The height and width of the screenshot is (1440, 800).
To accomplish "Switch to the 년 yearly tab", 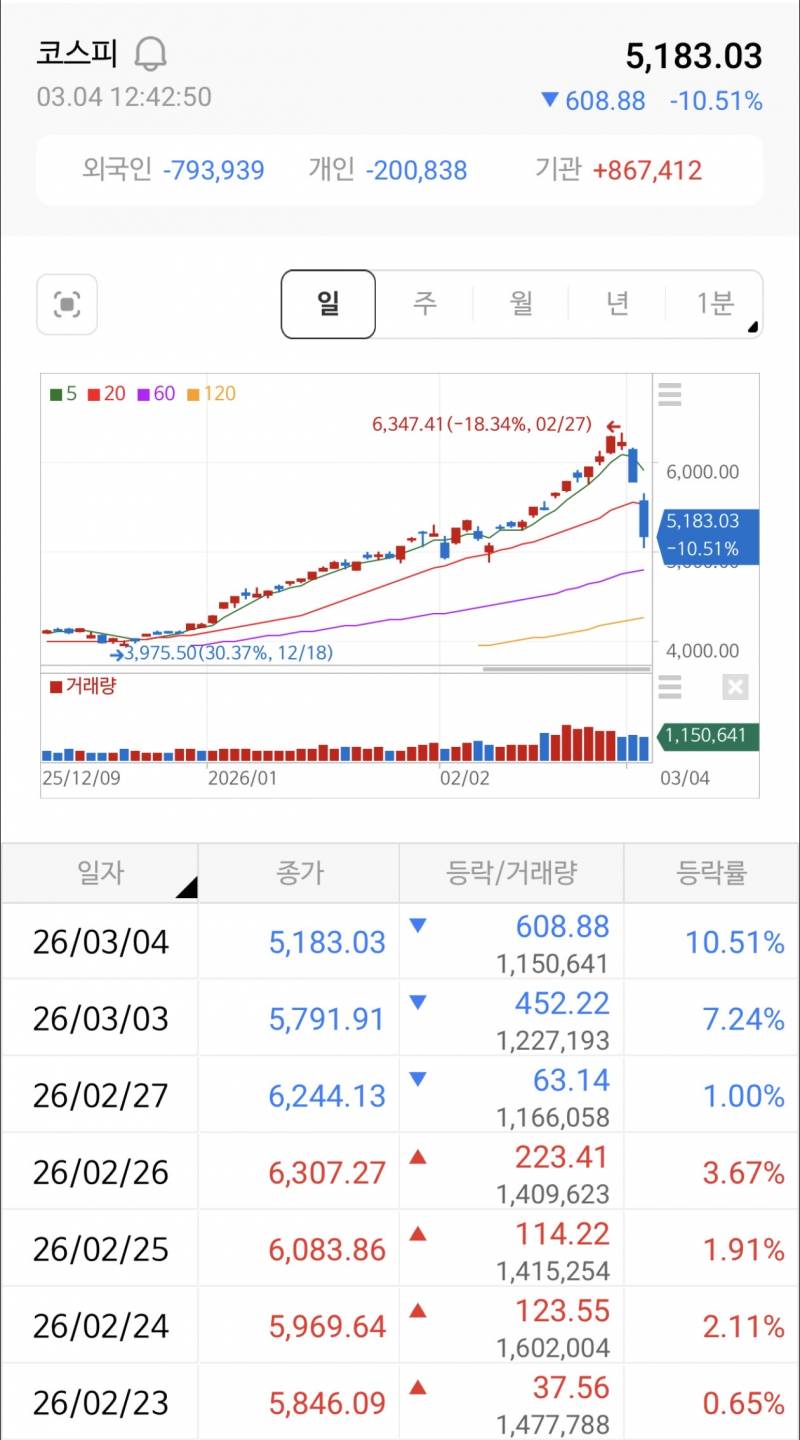I will [x=617, y=304].
